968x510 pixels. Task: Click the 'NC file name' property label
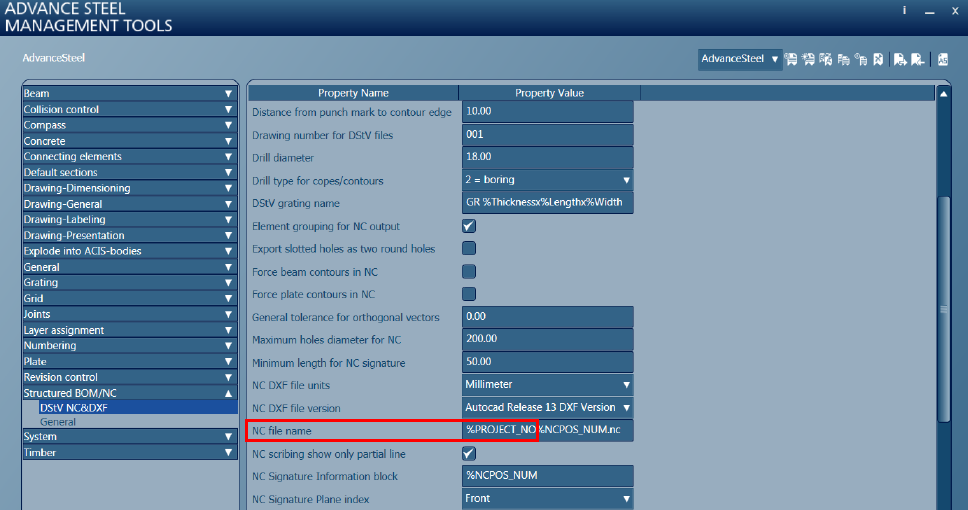(282, 431)
